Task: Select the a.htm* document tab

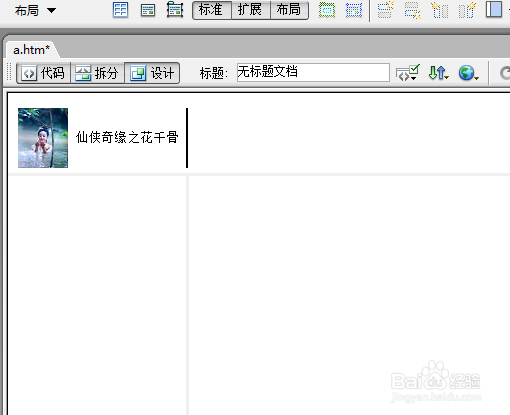Action: pyautogui.click(x=32, y=50)
